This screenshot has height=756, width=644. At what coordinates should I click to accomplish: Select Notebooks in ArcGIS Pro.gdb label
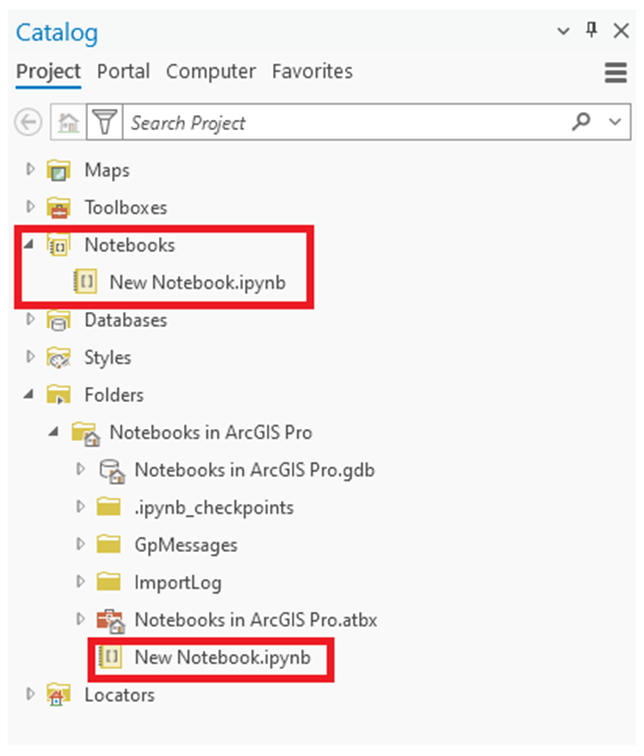click(x=255, y=470)
